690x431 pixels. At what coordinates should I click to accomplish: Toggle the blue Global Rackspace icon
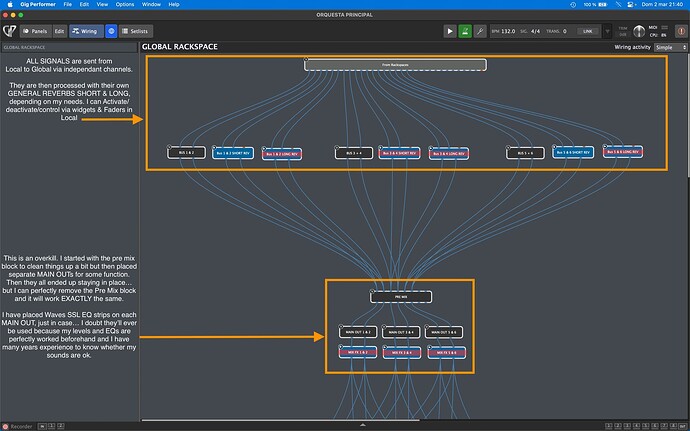(x=111, y=31)
